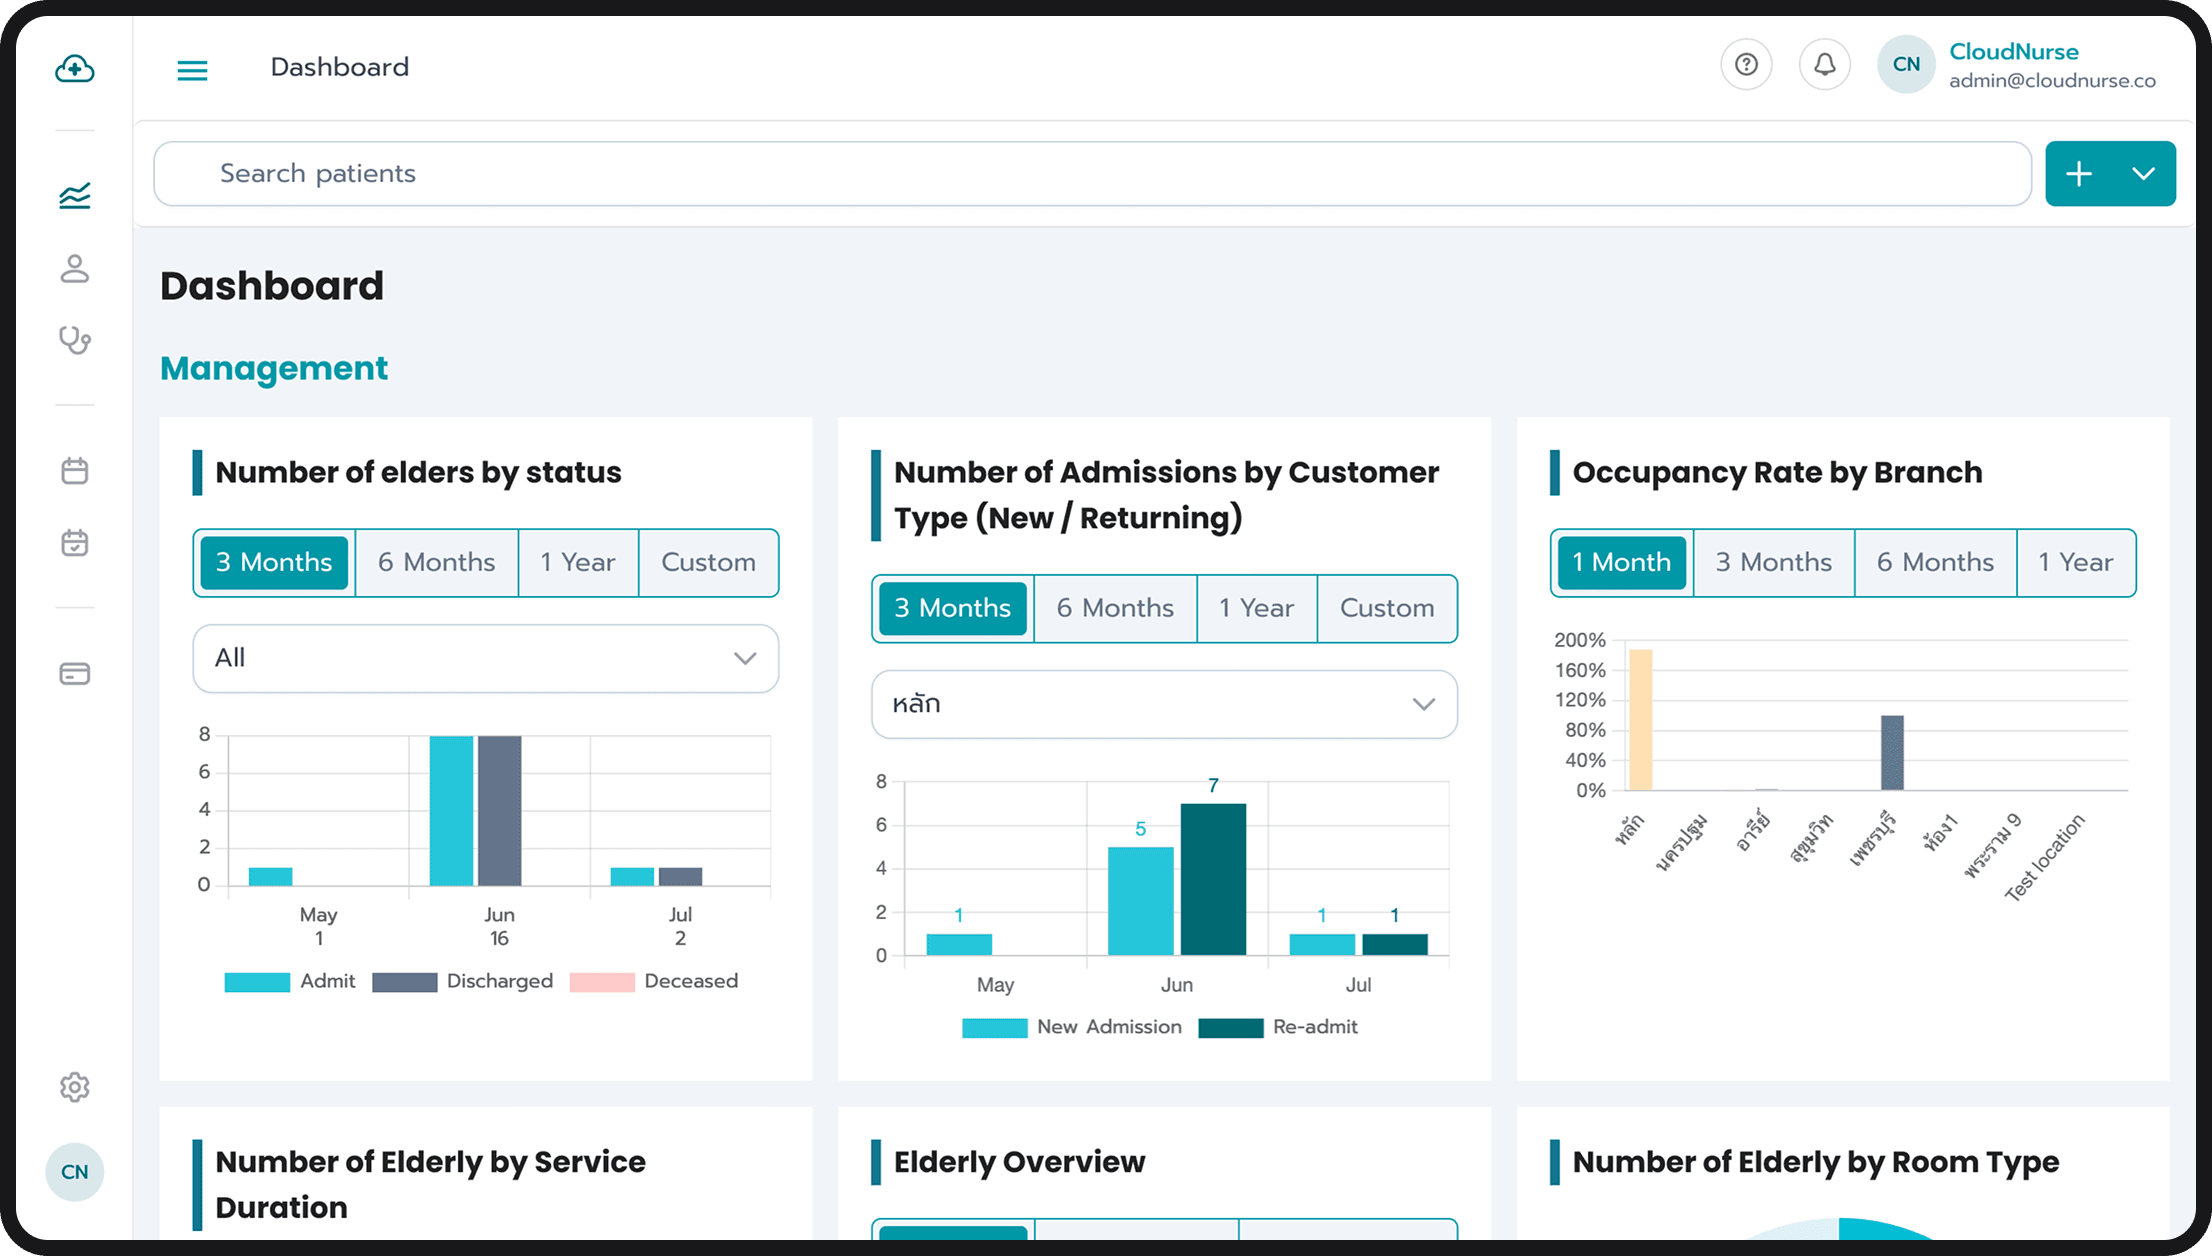This screenshot has width=2212, height=1256.
Task: Select Custom in Admissions by Customer Type
Action: [x=1387, y=609]
